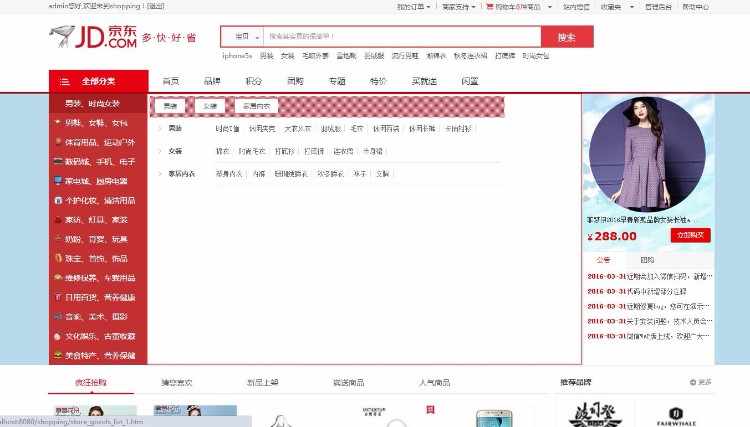Click the 雪地靴 hot search keyword
The height and width of the screenshot is (427, 750).
pos(346,56)
